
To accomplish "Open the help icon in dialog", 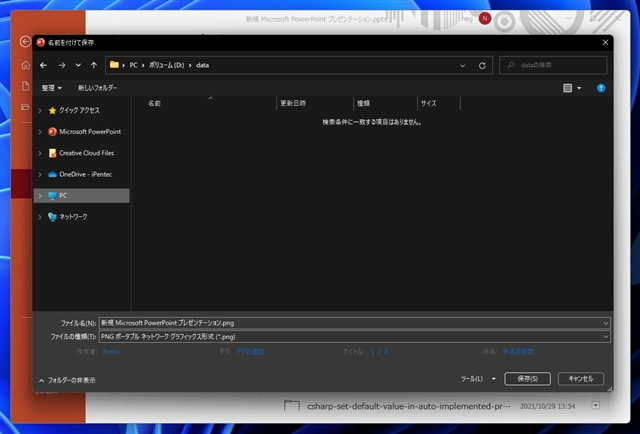I will [x=601, y=88].
